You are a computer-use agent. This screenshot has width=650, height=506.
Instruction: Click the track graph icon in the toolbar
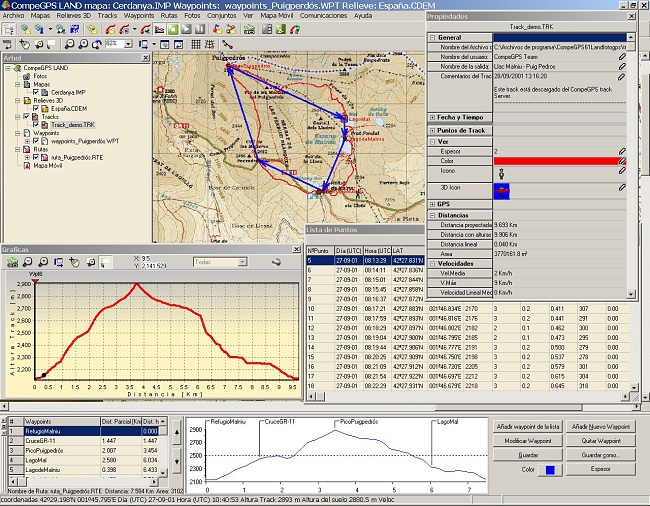coord(160,29)
